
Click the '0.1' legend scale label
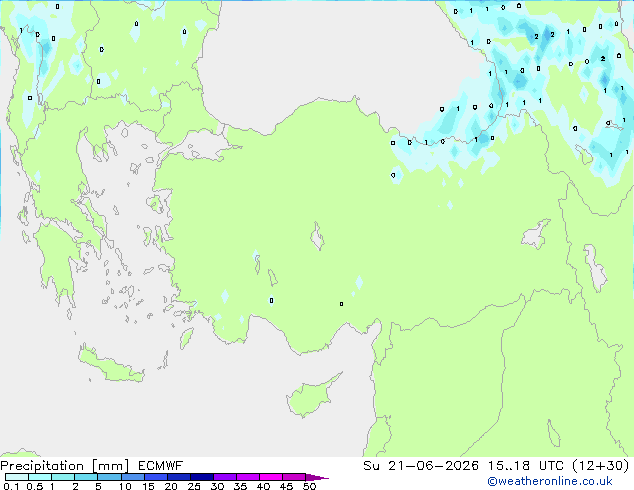[x=11, y=486]
